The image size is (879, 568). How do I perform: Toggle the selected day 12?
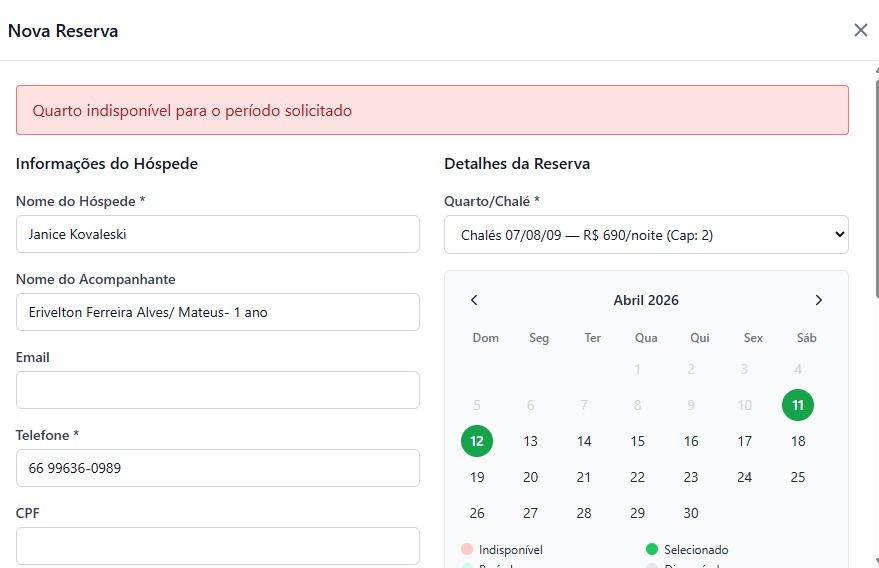tap(477, 441)
